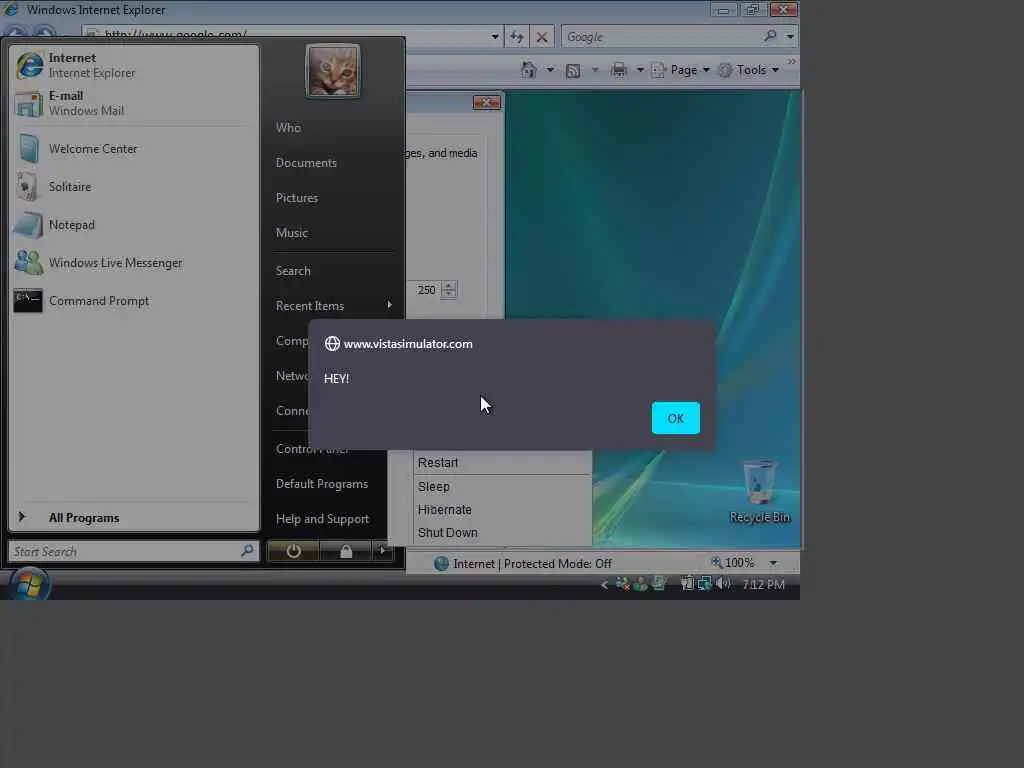The width and height of the screenshot is (1024, 768).
Task: Open Notepad from the Start menu
Action: (135, 225)
